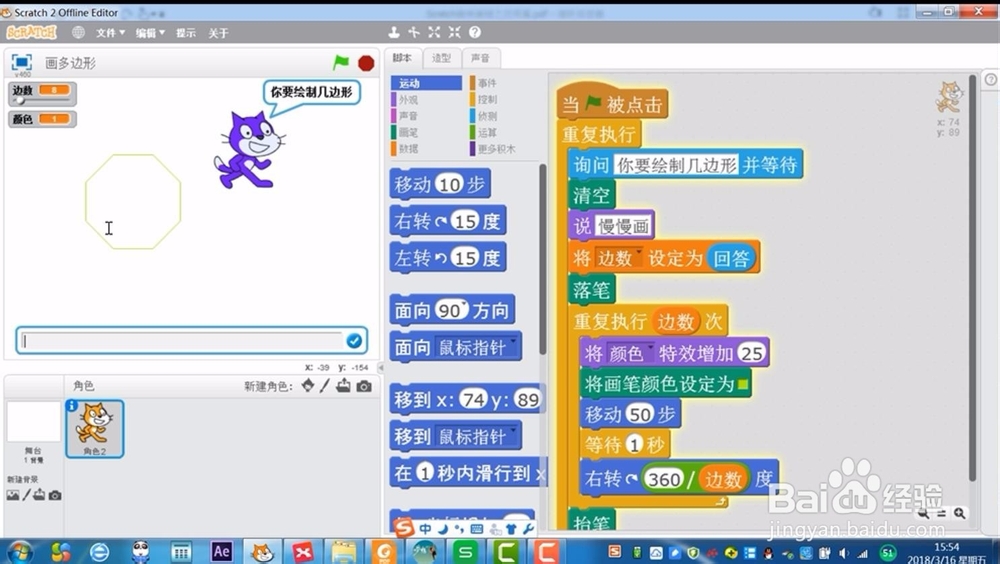Select the 运动 block category
The height and width of the screenshot is (564, 1000).
tap(427, 83)
